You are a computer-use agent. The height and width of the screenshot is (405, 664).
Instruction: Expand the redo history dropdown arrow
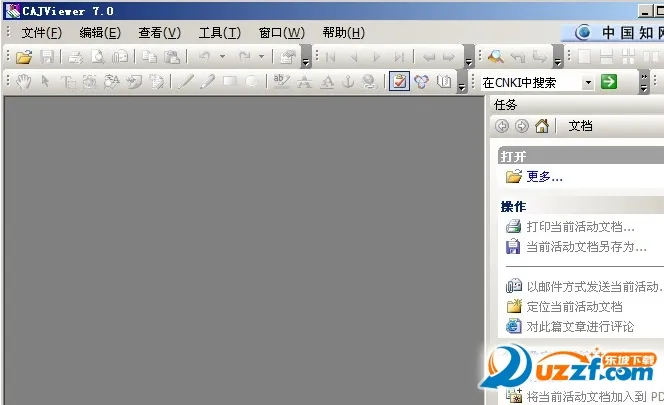(x=261, y=57)
